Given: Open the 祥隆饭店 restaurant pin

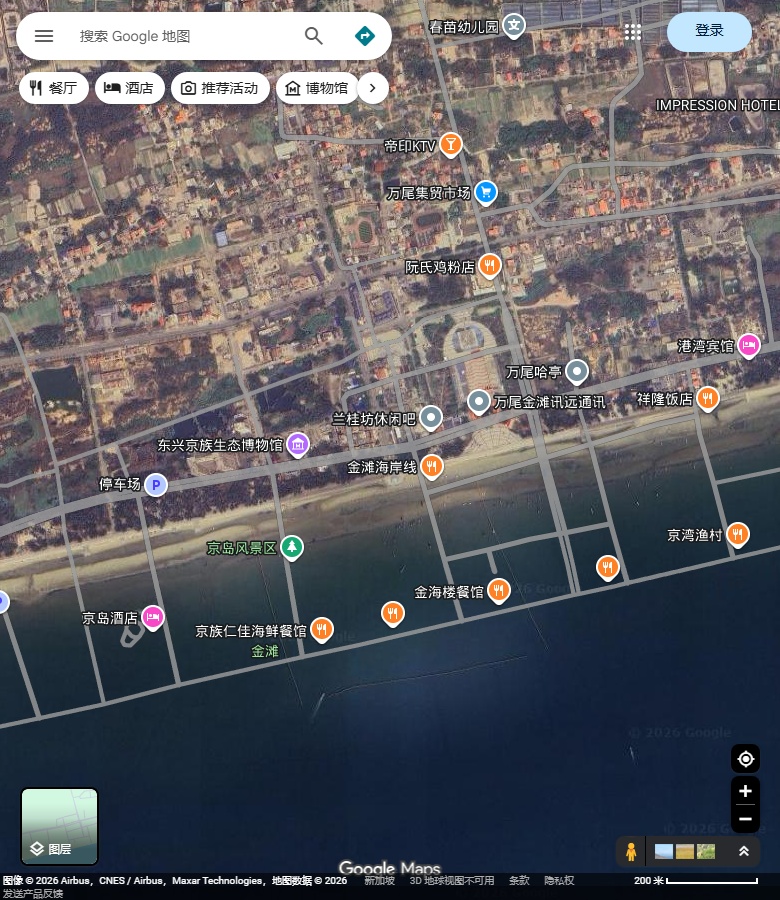Looking at the screenshot, I should pos(708,399).
